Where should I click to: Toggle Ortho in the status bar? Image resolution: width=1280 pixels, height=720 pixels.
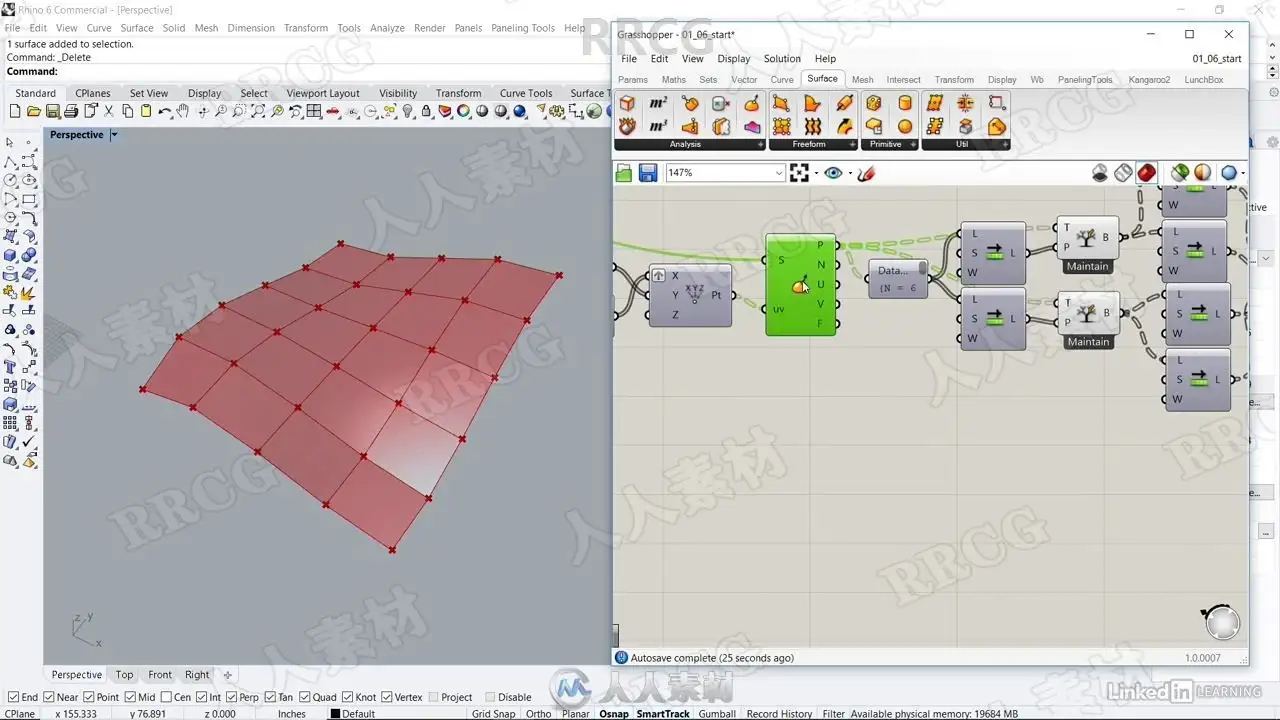538,714
